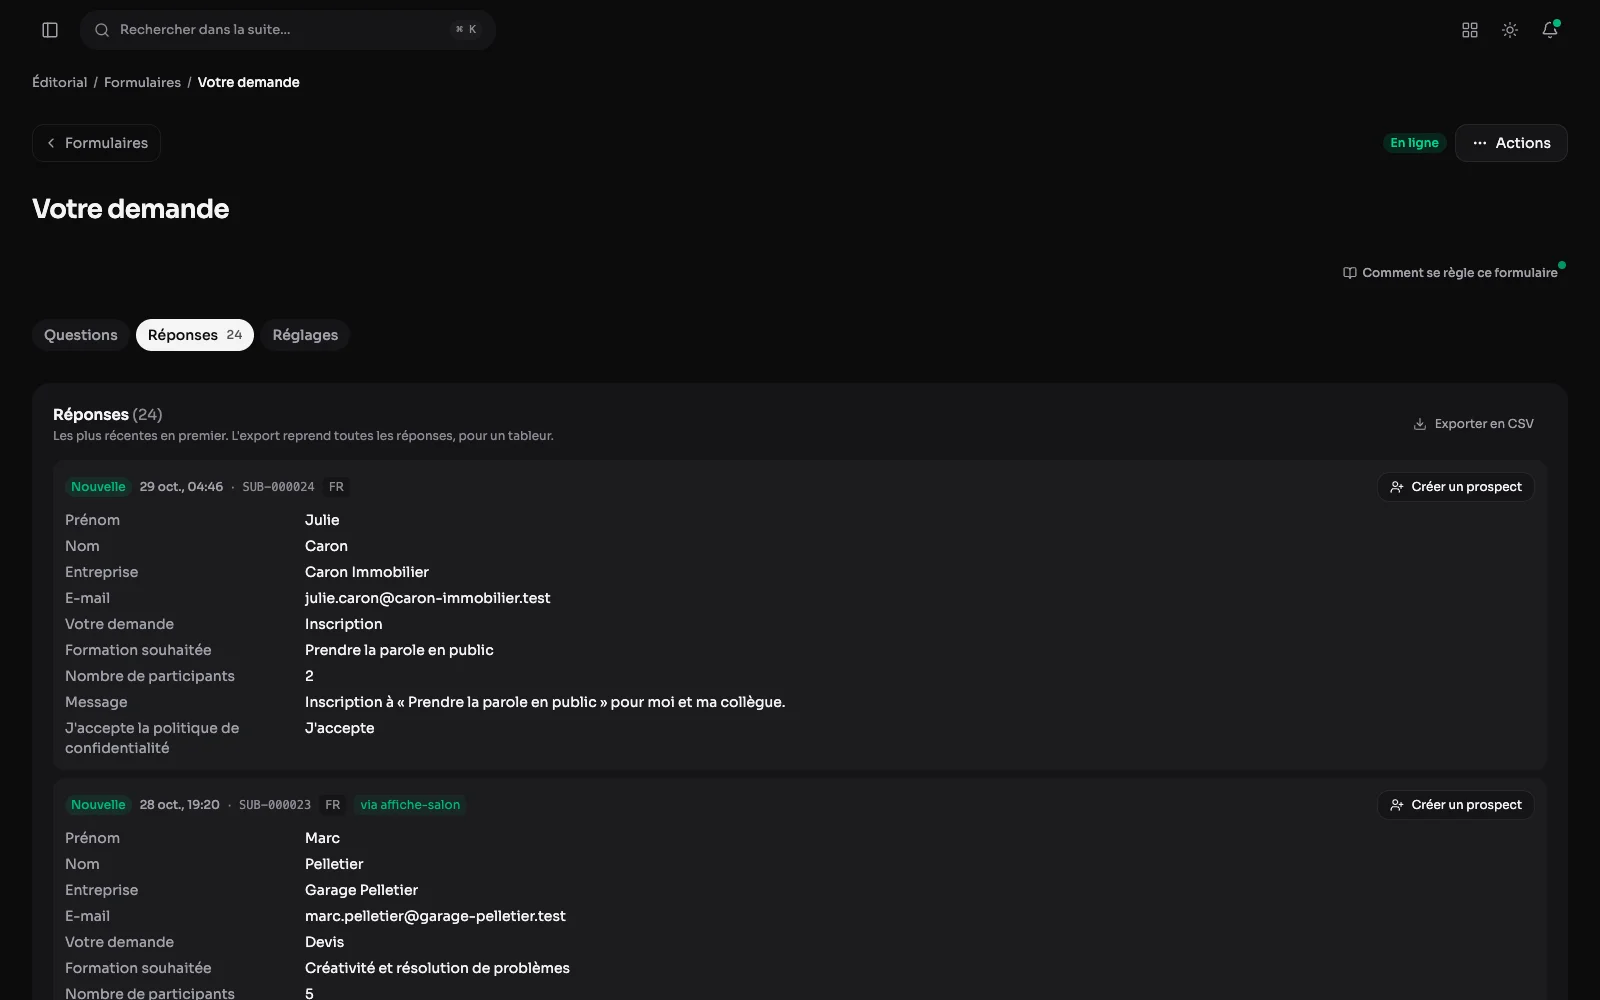1600x1000 pixels.
Task: Go back via Formulaires chevron button
Action: point(96,143)
